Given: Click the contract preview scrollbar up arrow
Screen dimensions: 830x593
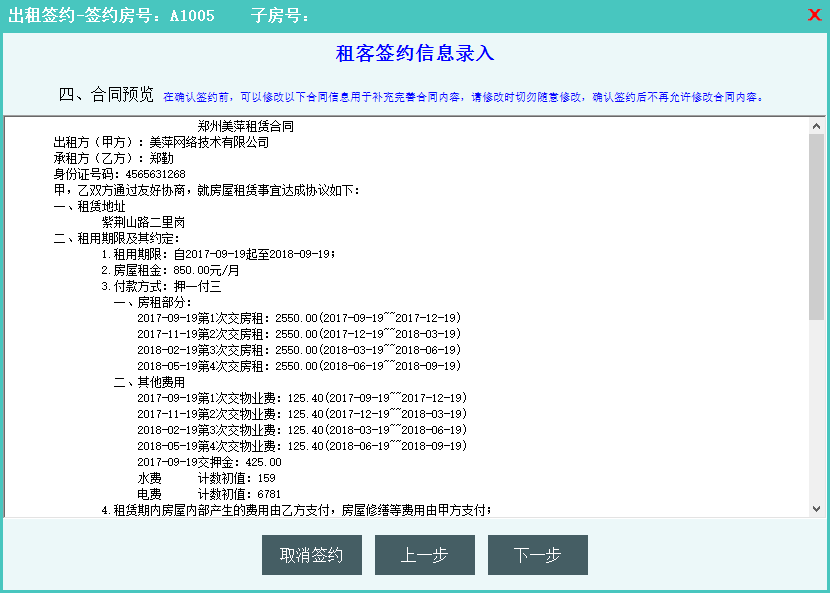Looking at the screenshot, I should [x=816, y=126].
